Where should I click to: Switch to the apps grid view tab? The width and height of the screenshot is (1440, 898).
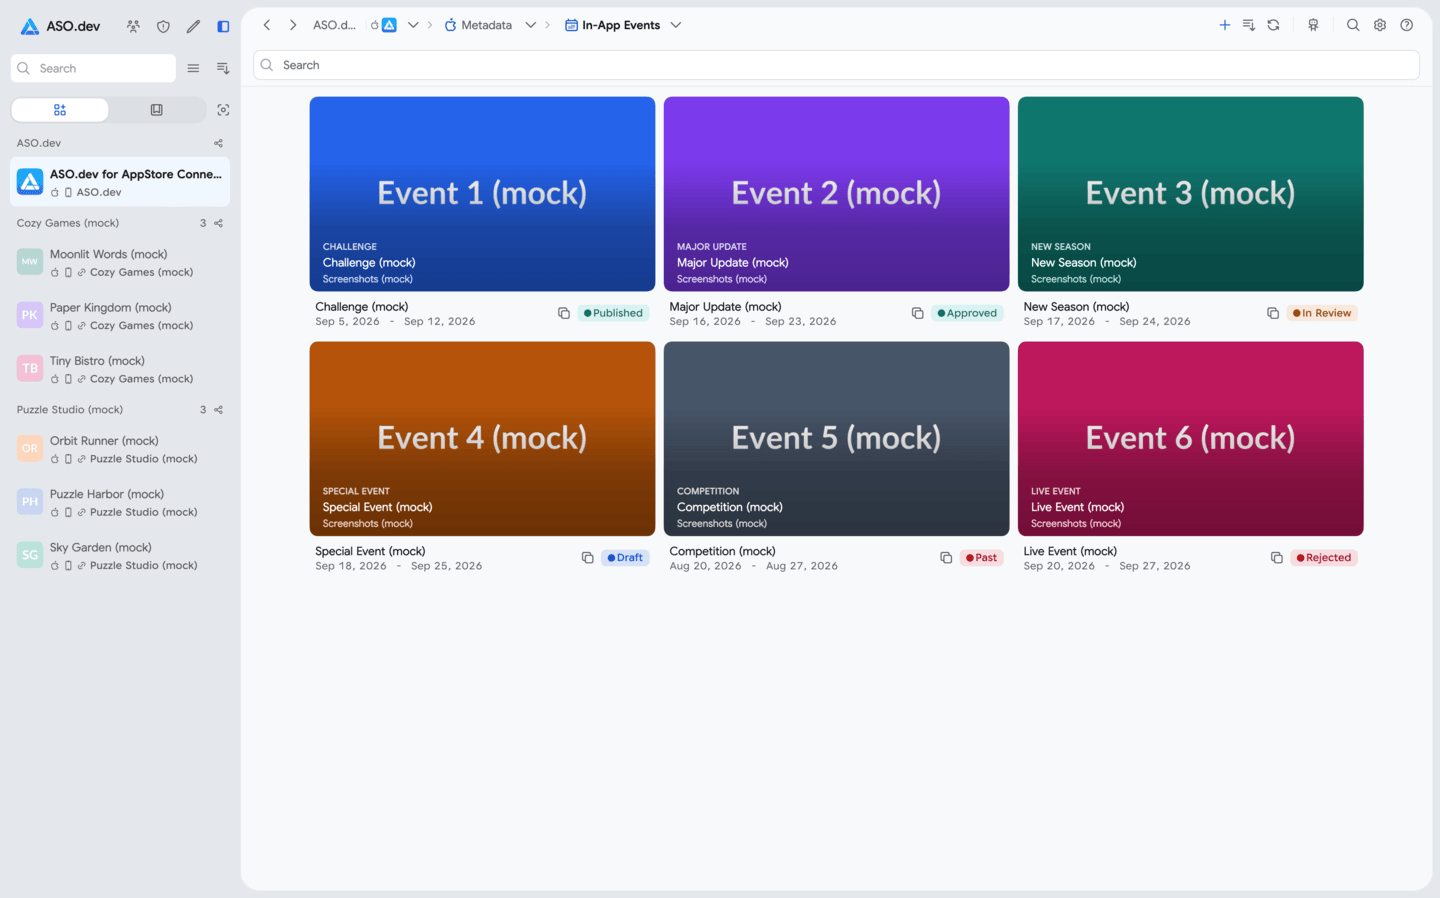(60, 110)
